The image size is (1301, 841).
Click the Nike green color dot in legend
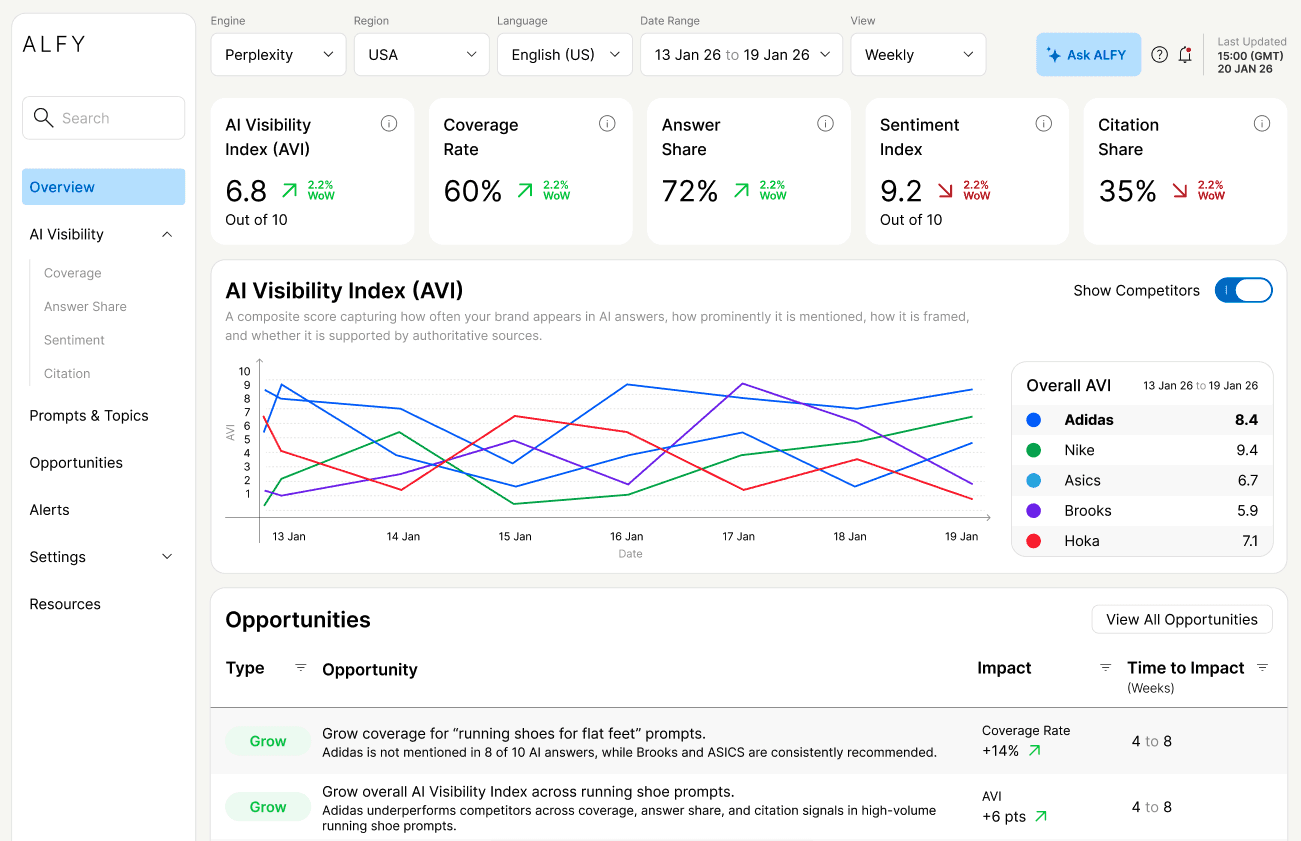point(1033,450)
